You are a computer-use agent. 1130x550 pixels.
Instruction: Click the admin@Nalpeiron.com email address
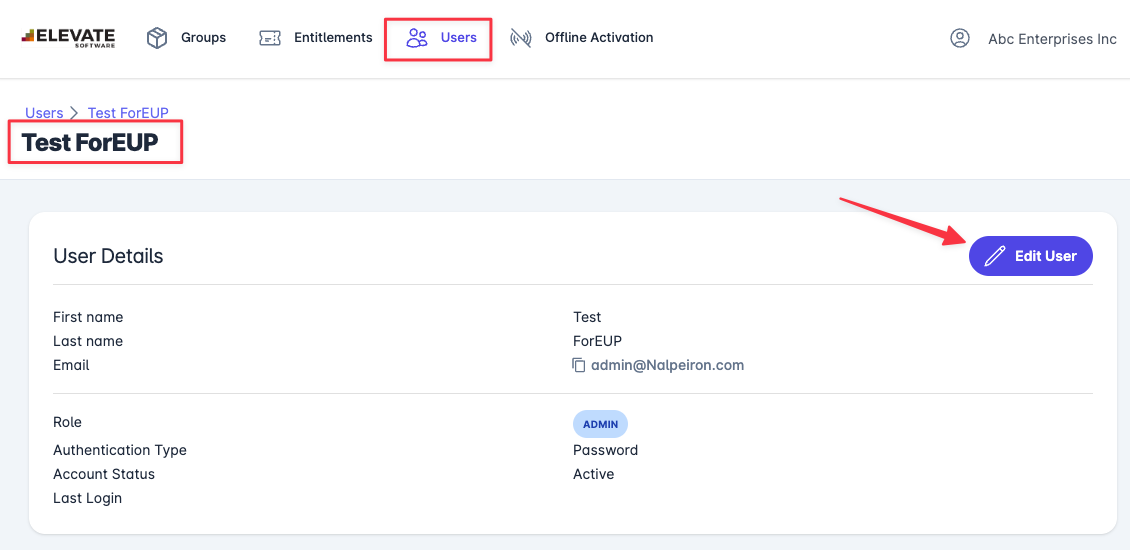(x=667, y=365)
